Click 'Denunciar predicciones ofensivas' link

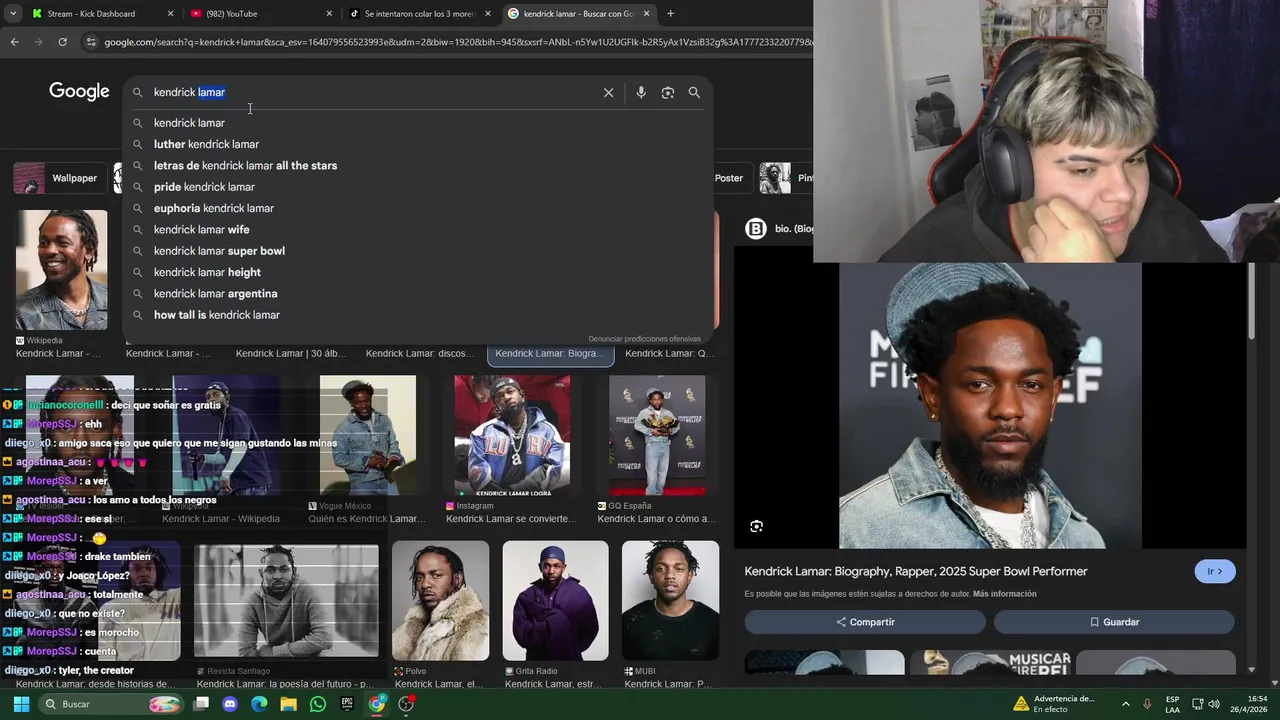coord(644,339)
